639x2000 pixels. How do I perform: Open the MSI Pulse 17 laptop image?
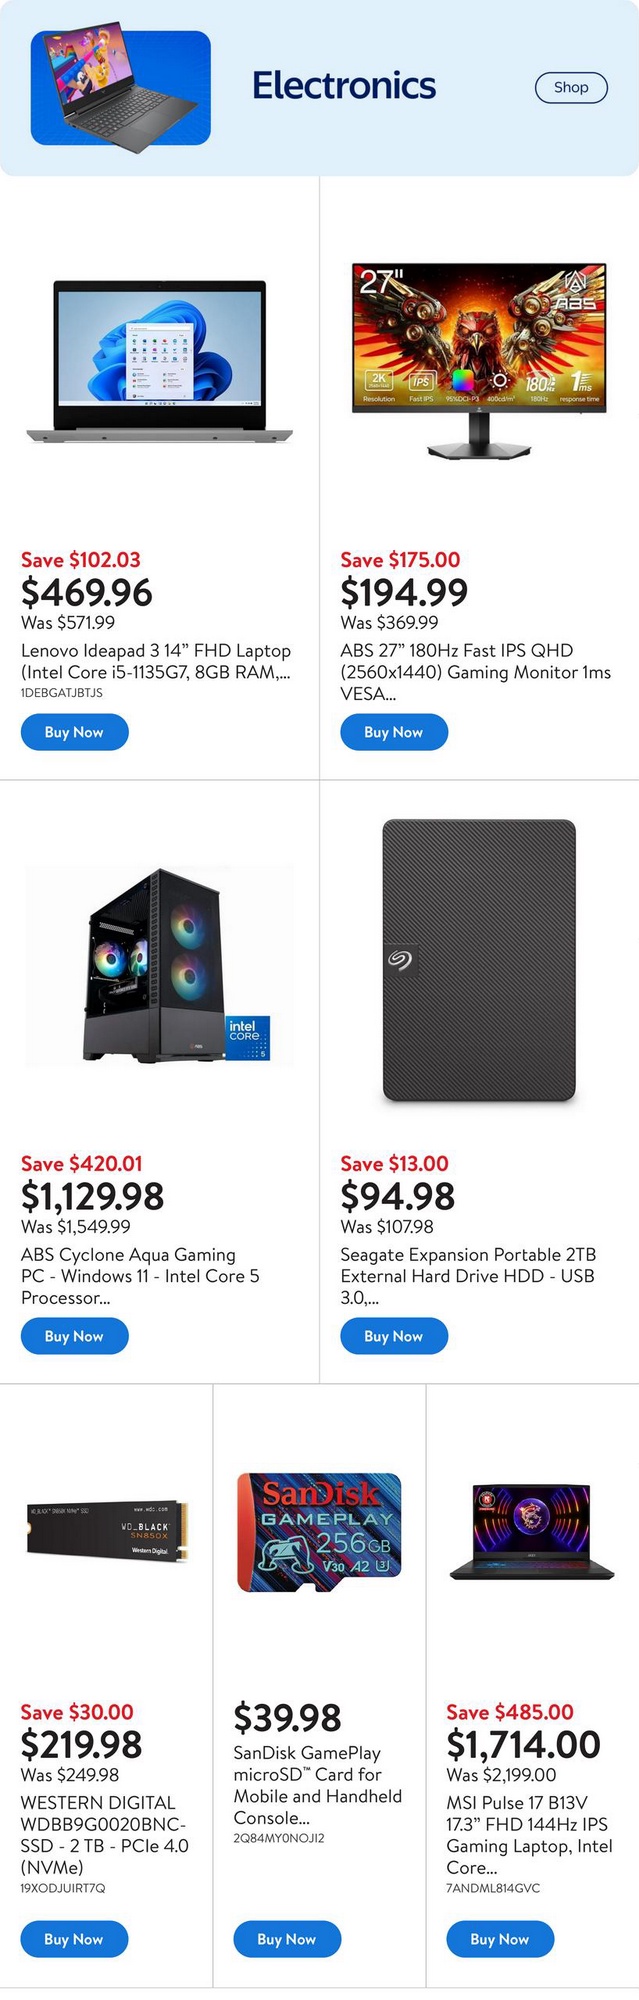[532, 1532]
